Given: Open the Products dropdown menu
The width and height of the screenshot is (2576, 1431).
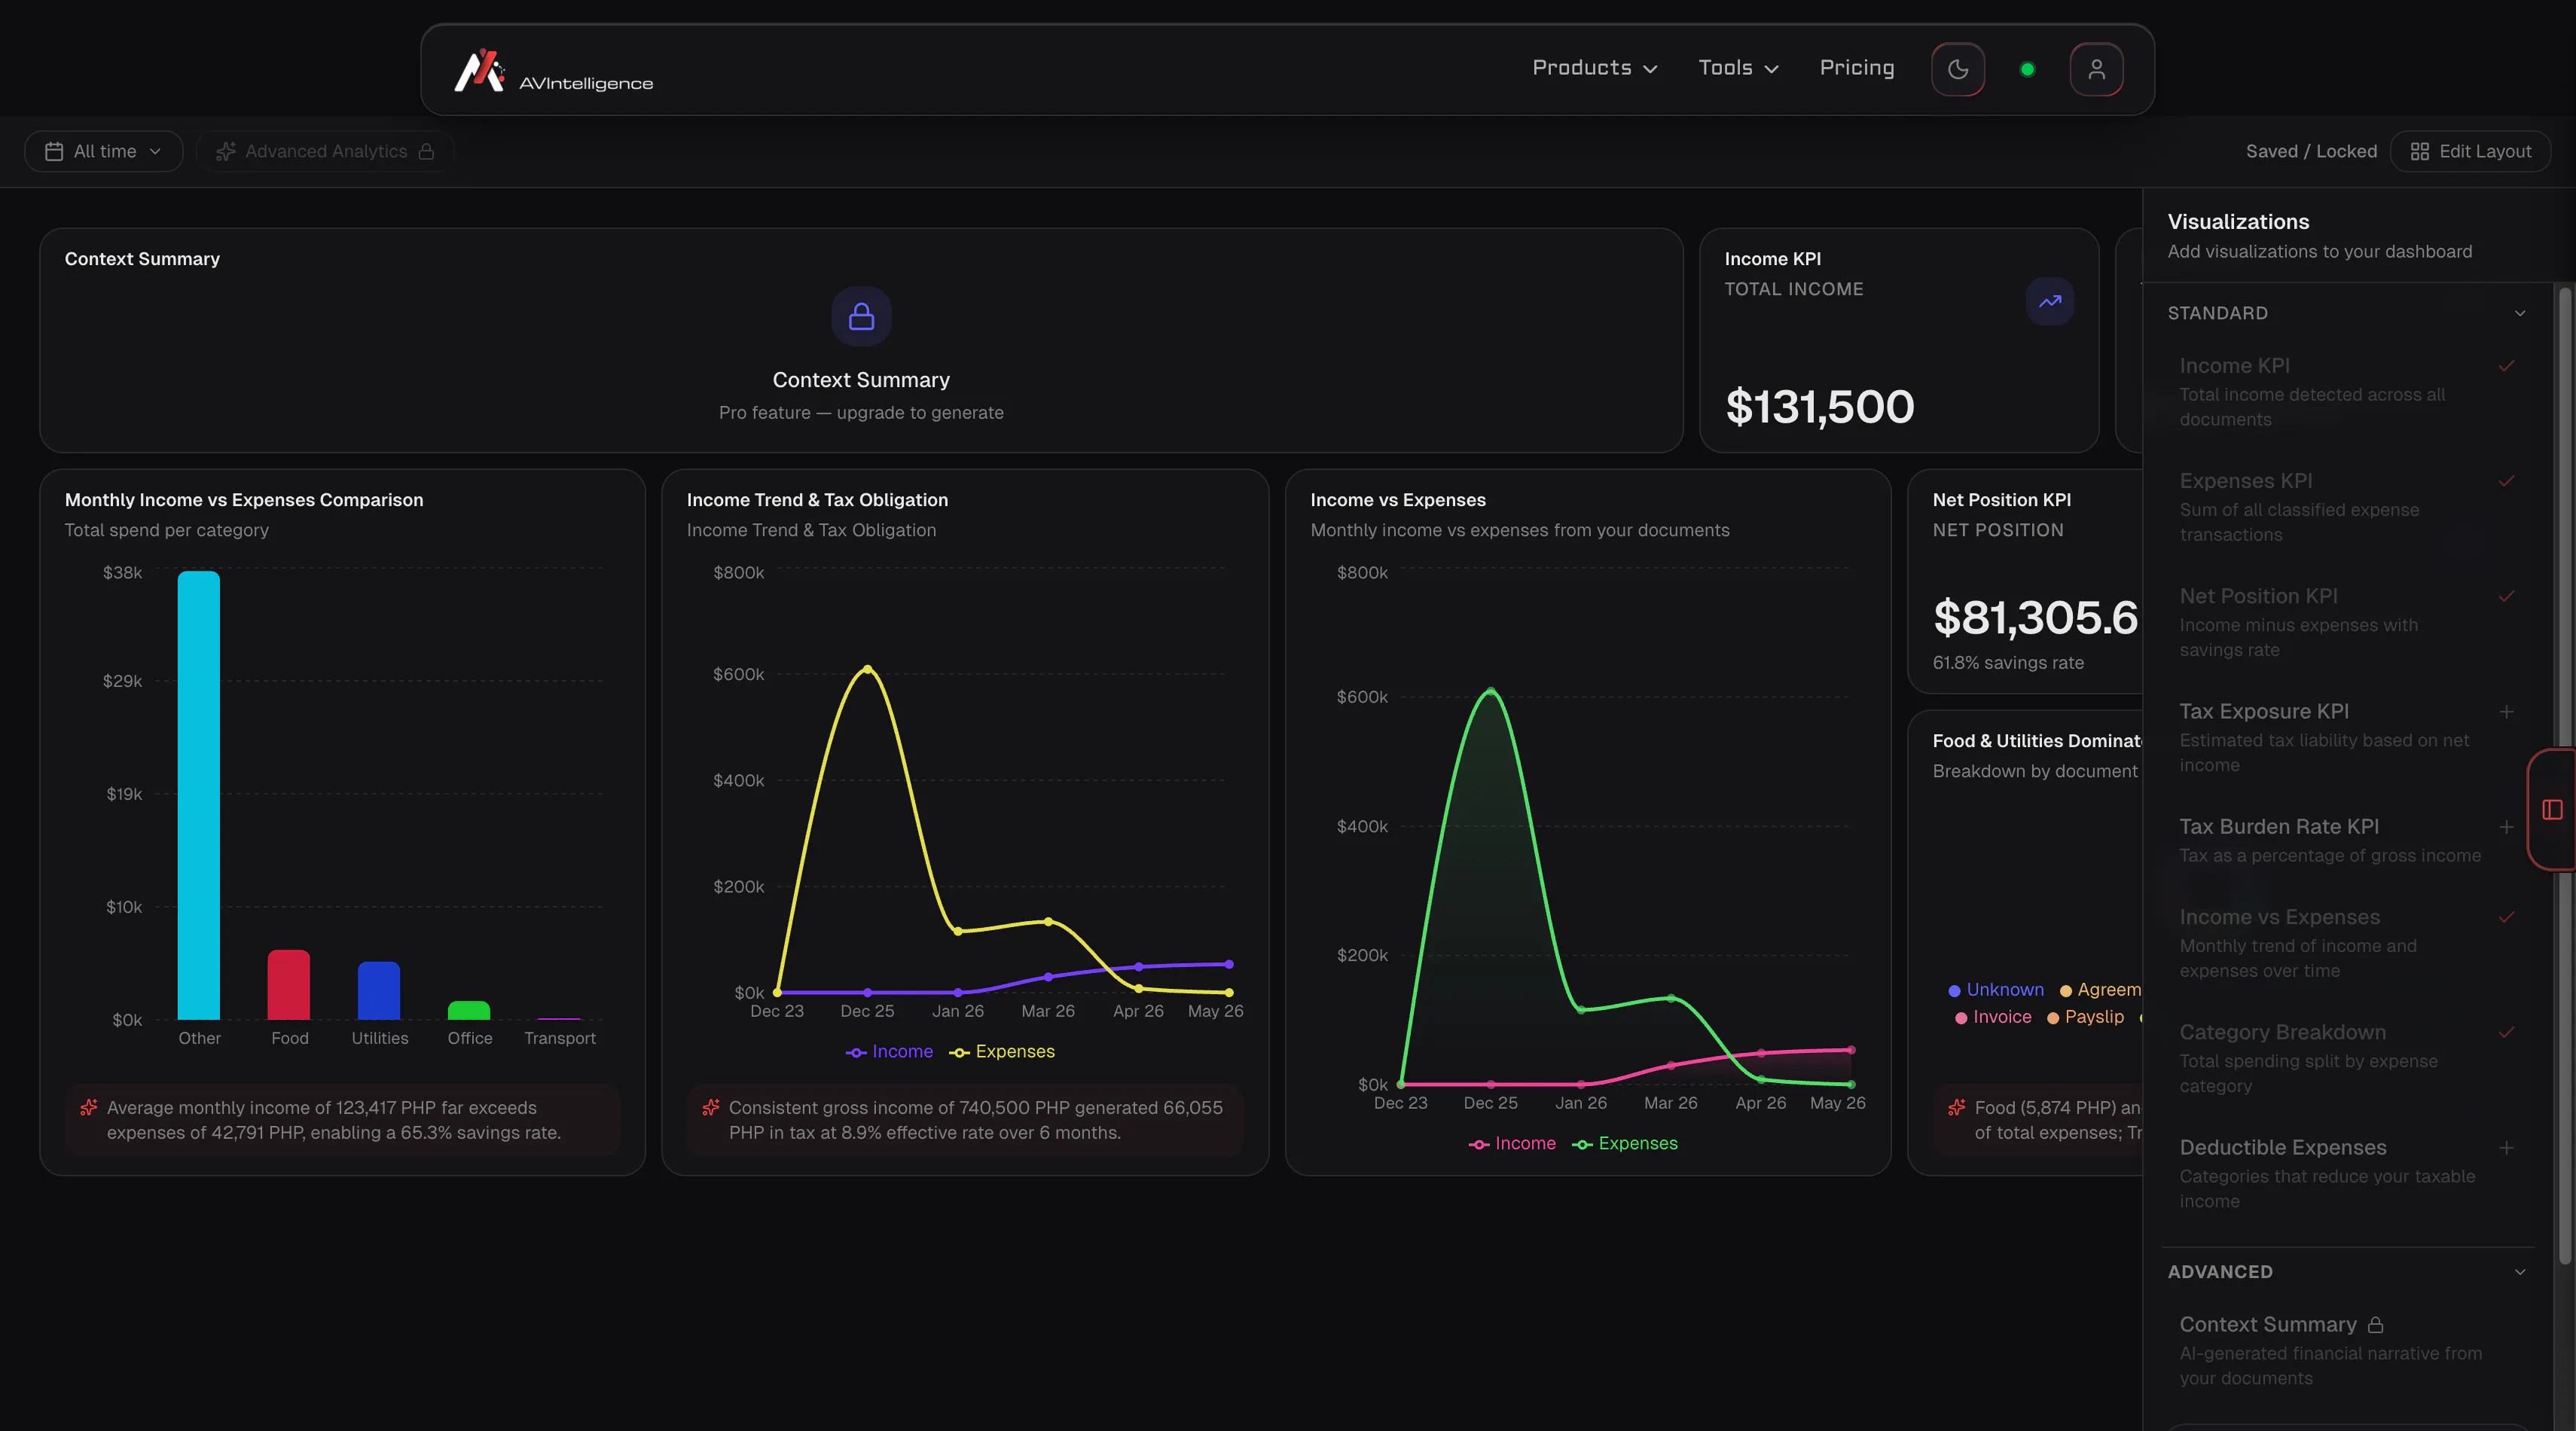Looking at the screenshot, I should click(1595, 68).
